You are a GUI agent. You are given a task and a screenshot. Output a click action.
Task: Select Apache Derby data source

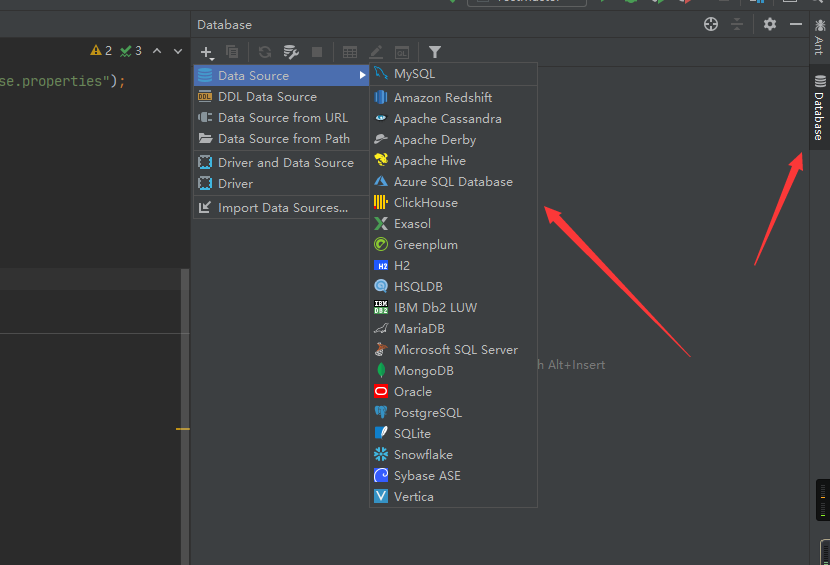(454, 140)
